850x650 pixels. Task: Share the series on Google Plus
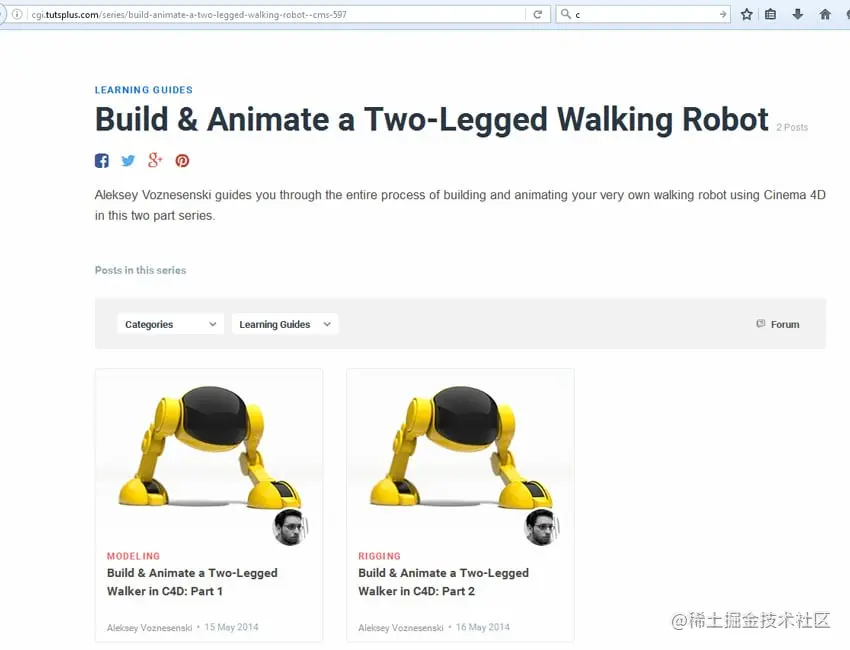[155, 160]
